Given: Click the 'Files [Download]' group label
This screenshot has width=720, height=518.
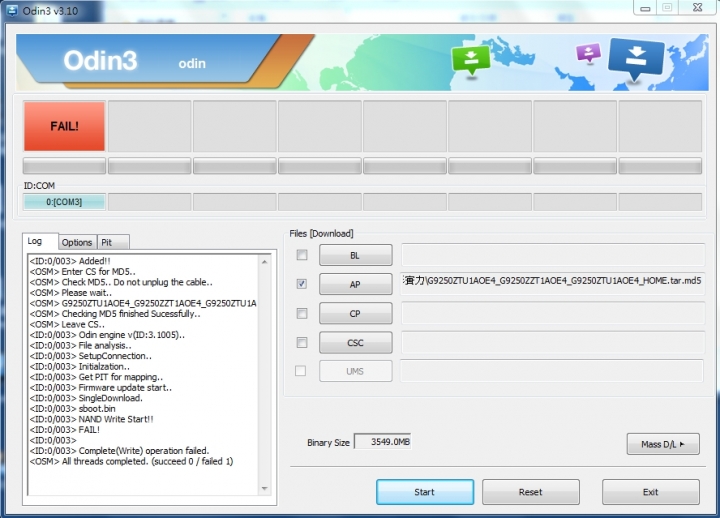Looking at the screenshot, I should coord(321,233).
